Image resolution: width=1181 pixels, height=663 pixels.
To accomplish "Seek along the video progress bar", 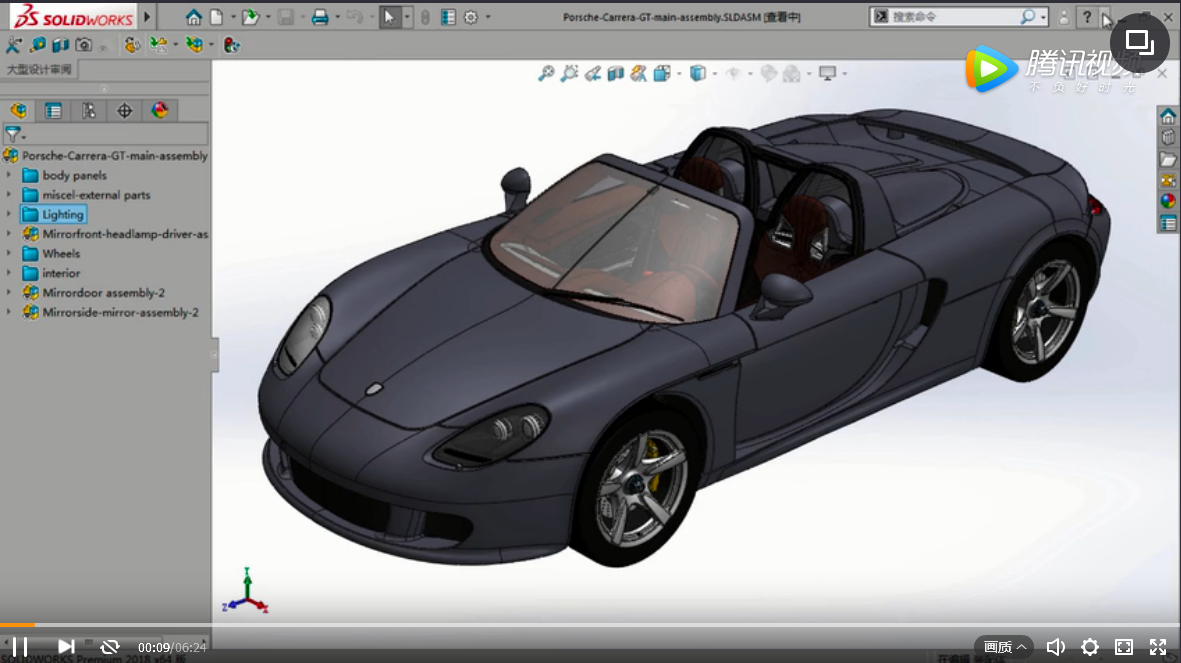I will [x=590, y=625].
